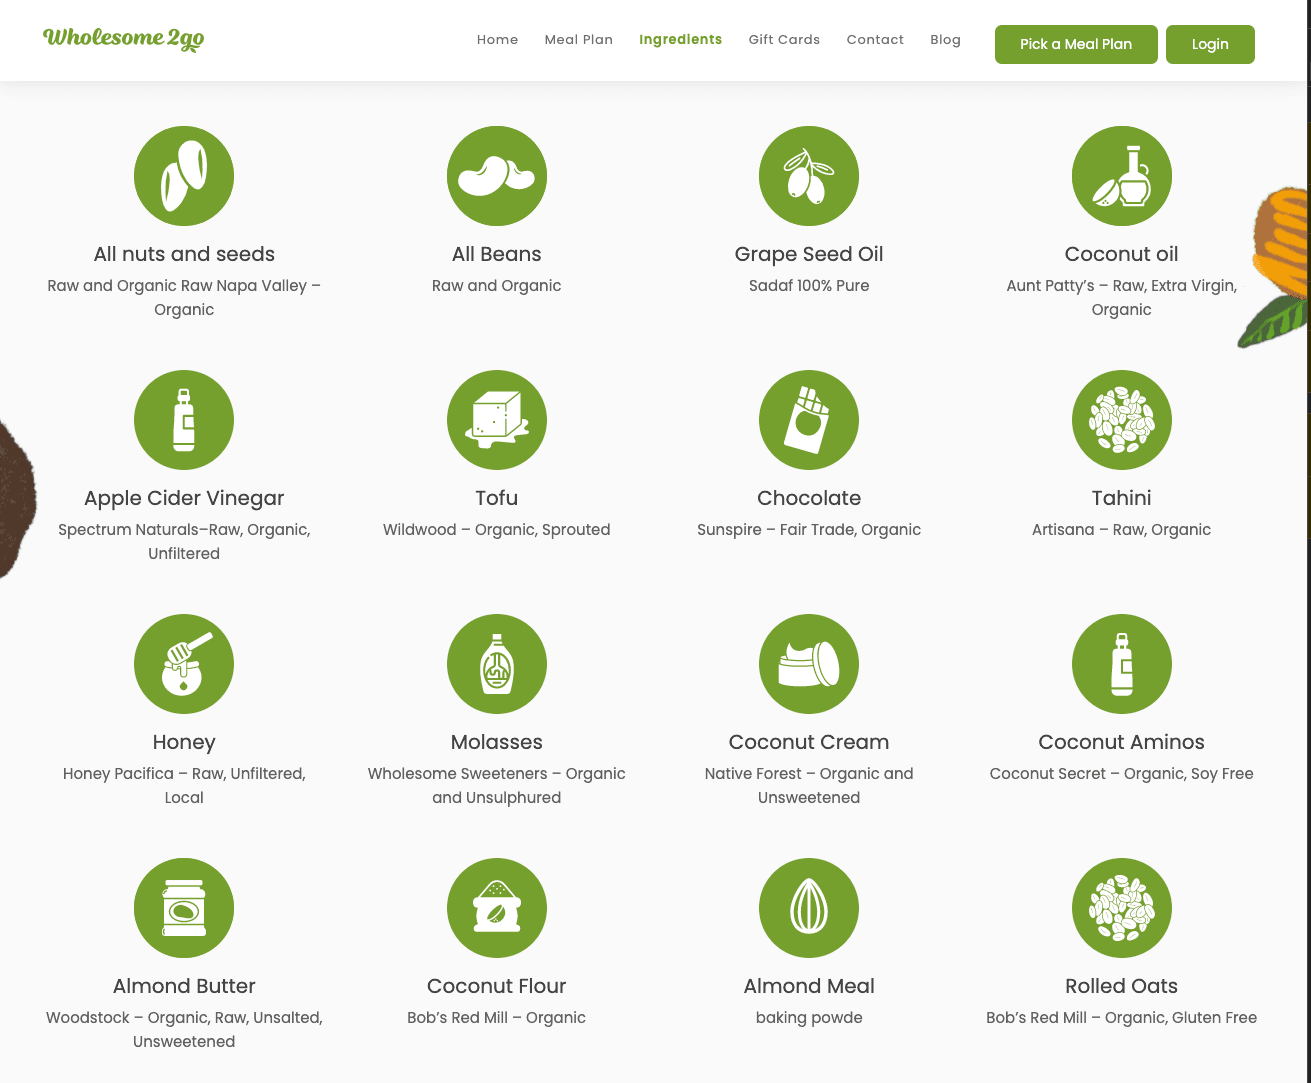Click the Login button
This screenshot has width=1311, height=1083.
[x=1210, y=44]
